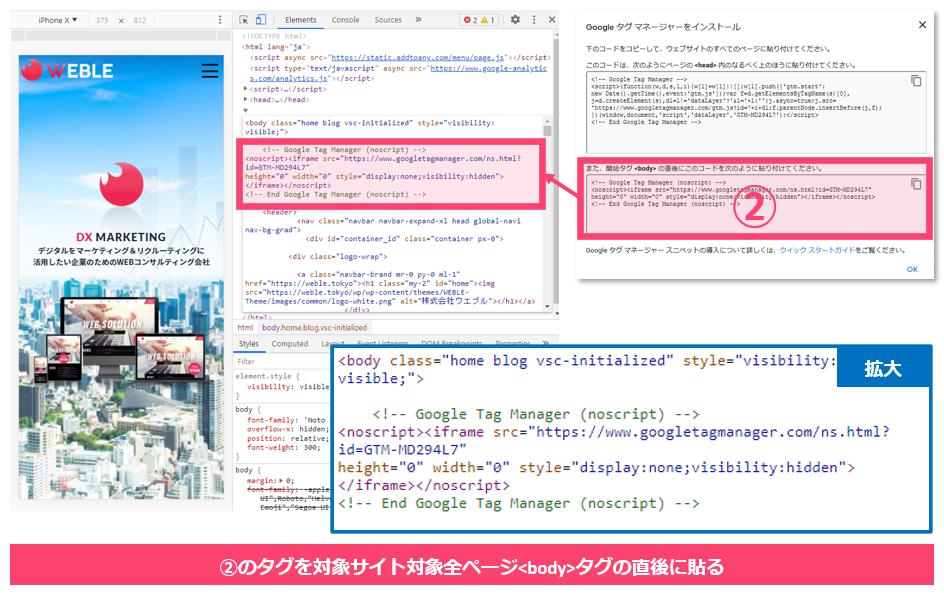Viewport: 944px width, 595px height.
Task: Open the quick start guide link
Action: [x=817, y=250]
